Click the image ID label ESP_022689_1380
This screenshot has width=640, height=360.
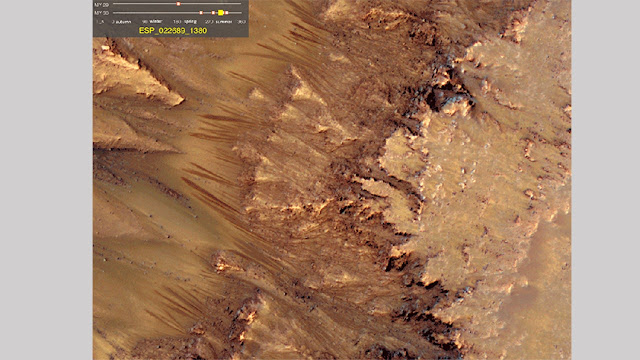173,31
